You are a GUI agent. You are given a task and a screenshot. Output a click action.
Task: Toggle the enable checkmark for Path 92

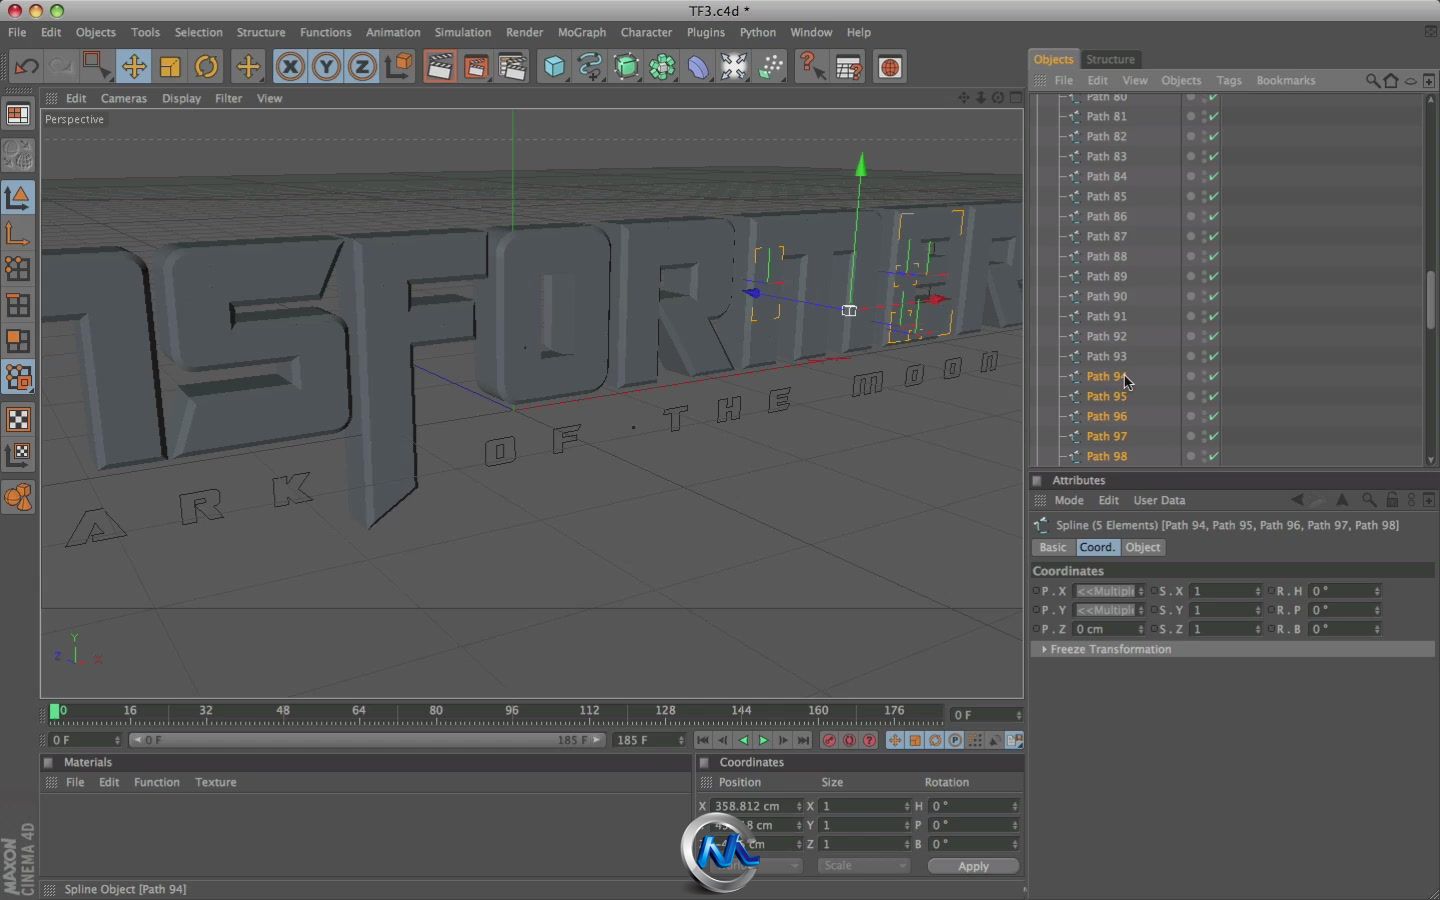coord(1214,336)
